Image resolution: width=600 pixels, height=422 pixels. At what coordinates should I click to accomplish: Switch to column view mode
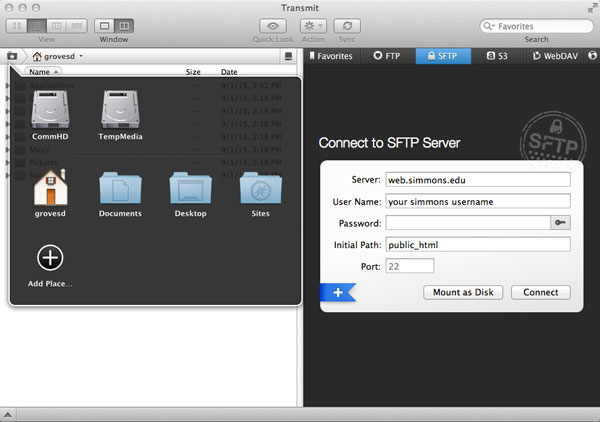coord(57,26)
